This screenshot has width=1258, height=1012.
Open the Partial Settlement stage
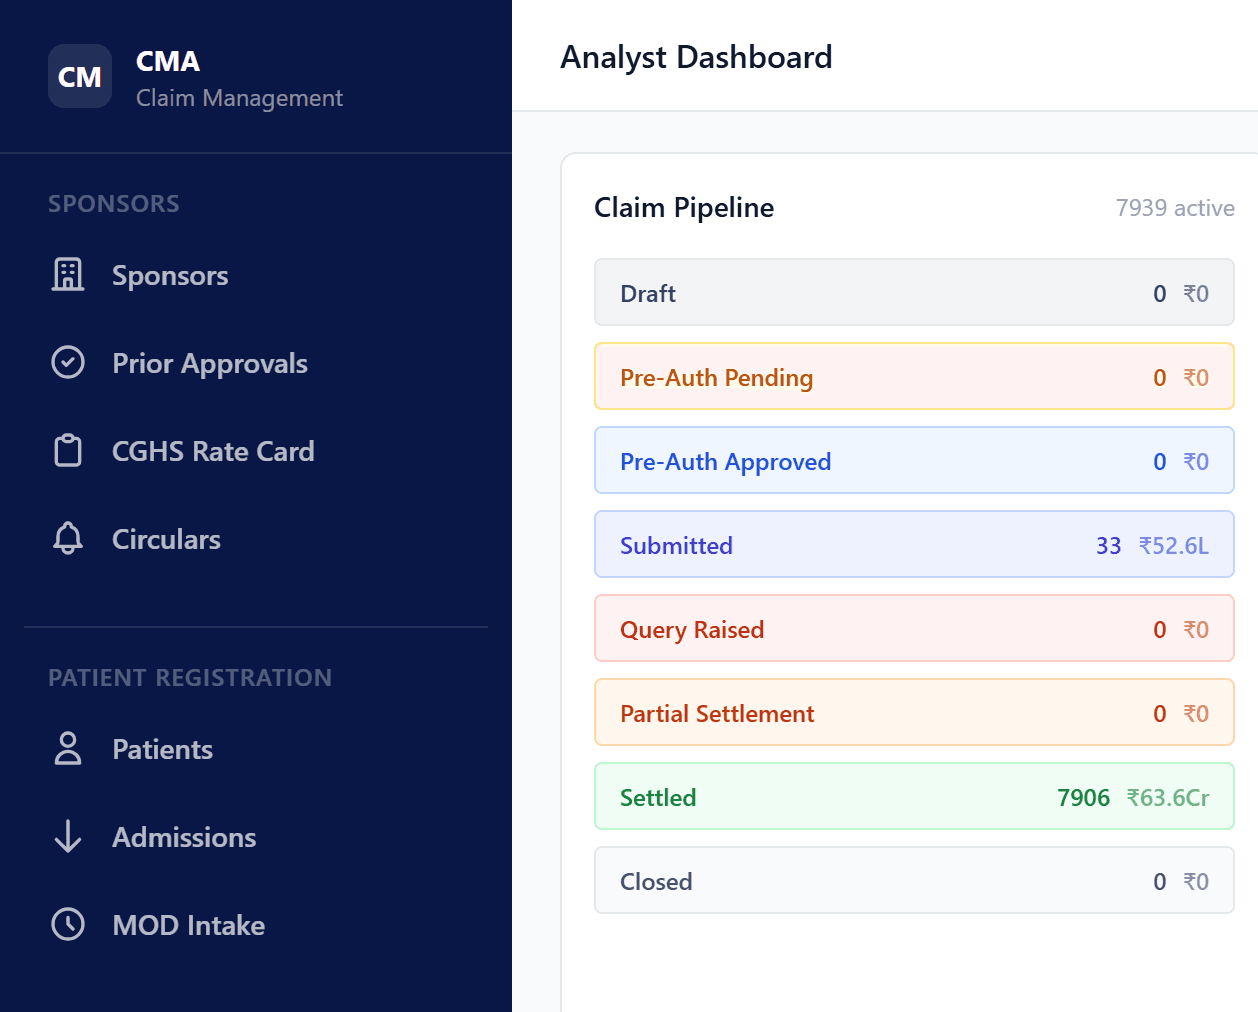914,713
